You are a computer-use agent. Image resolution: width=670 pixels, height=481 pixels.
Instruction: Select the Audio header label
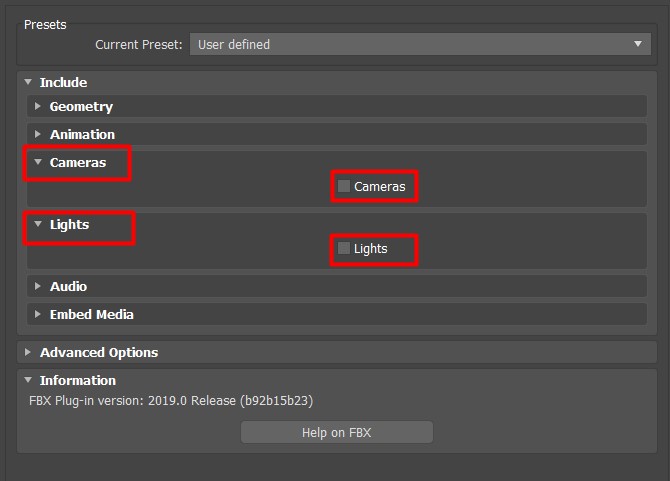click(x=68, y=287)
